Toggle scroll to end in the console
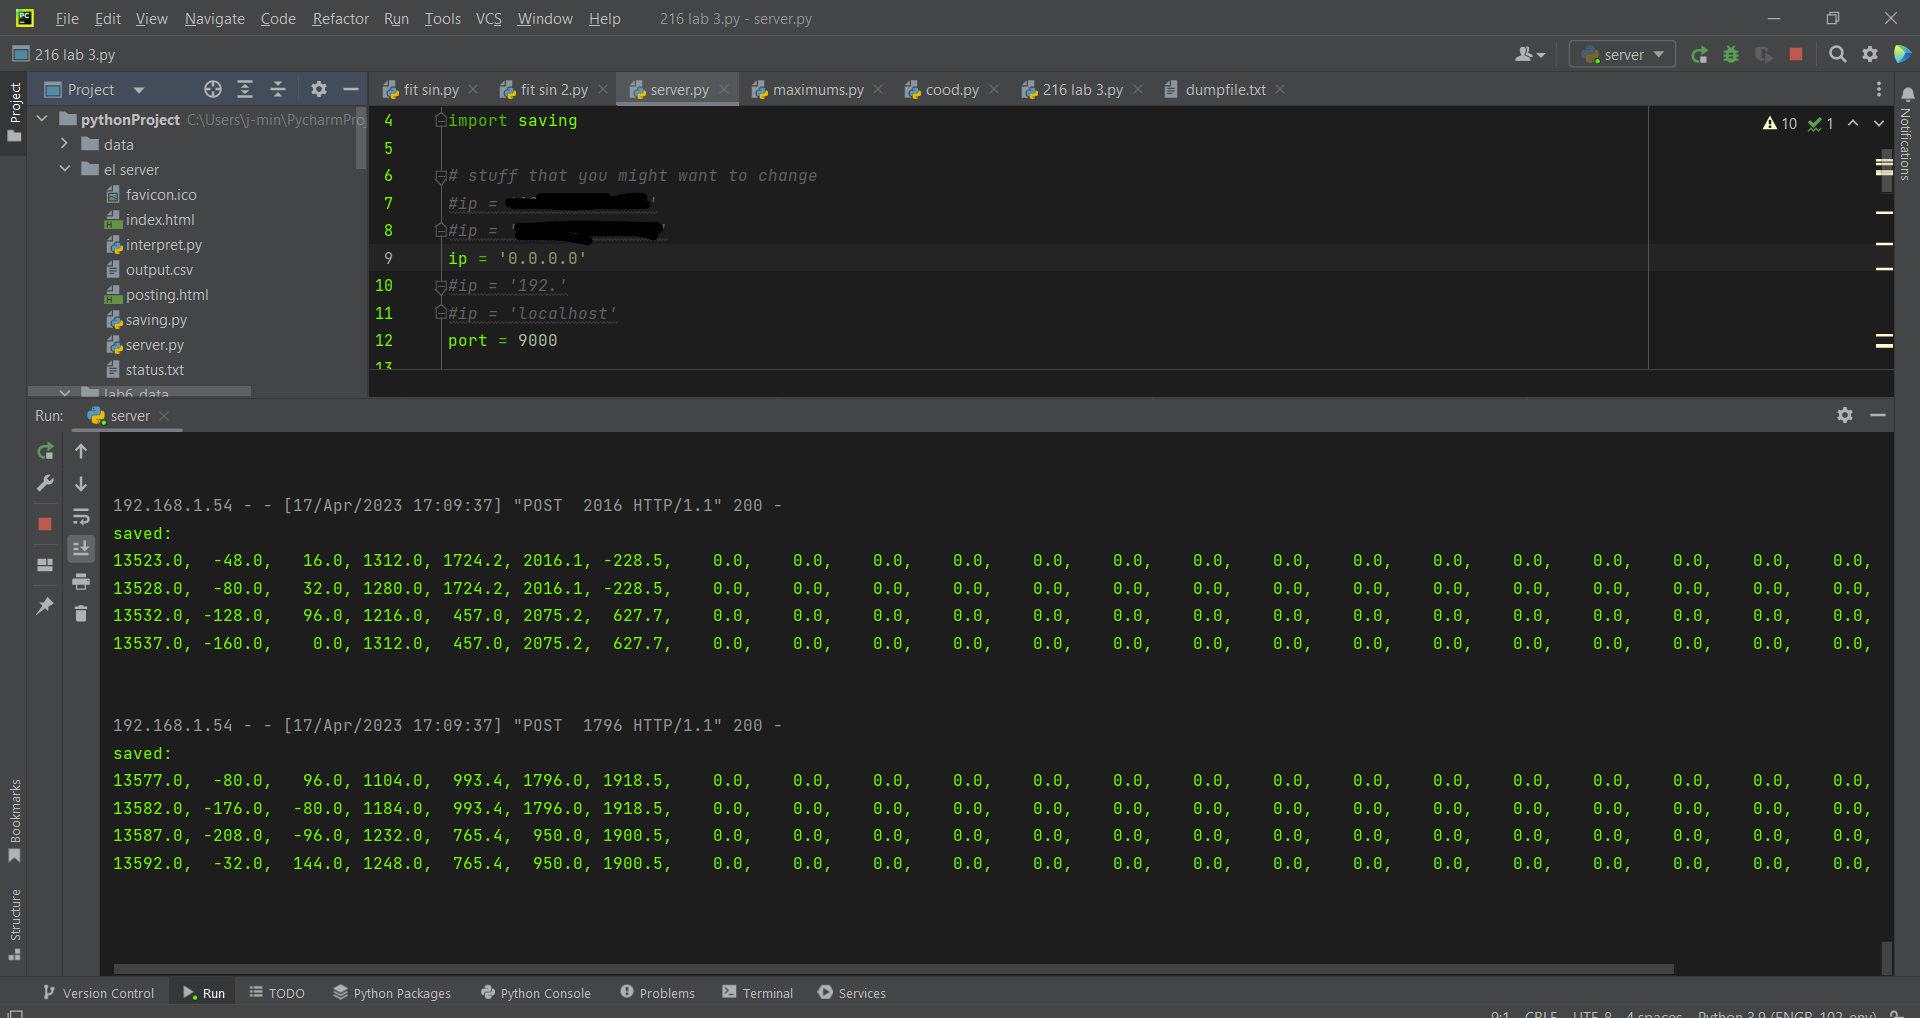The width and height of the screenshot is (1920, 1018). pos(81,548)
